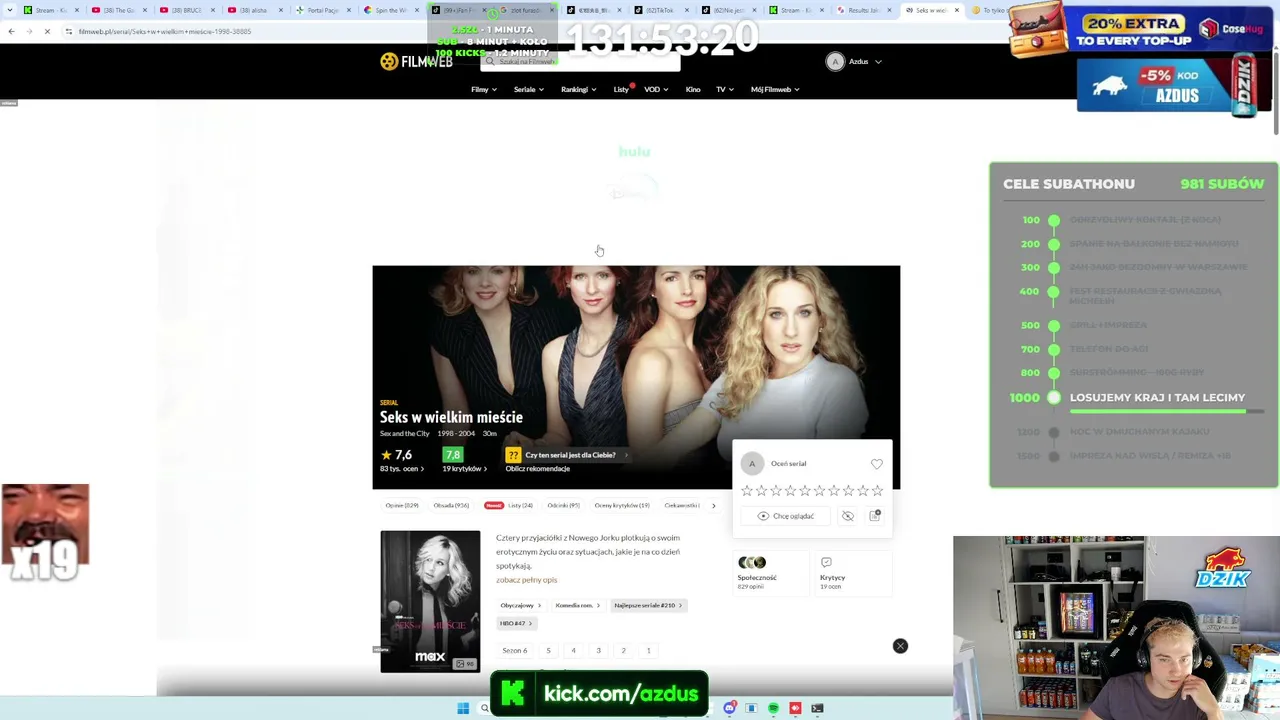
Task: Open the HBO #47 ranking tag
Action: point(516,623)
